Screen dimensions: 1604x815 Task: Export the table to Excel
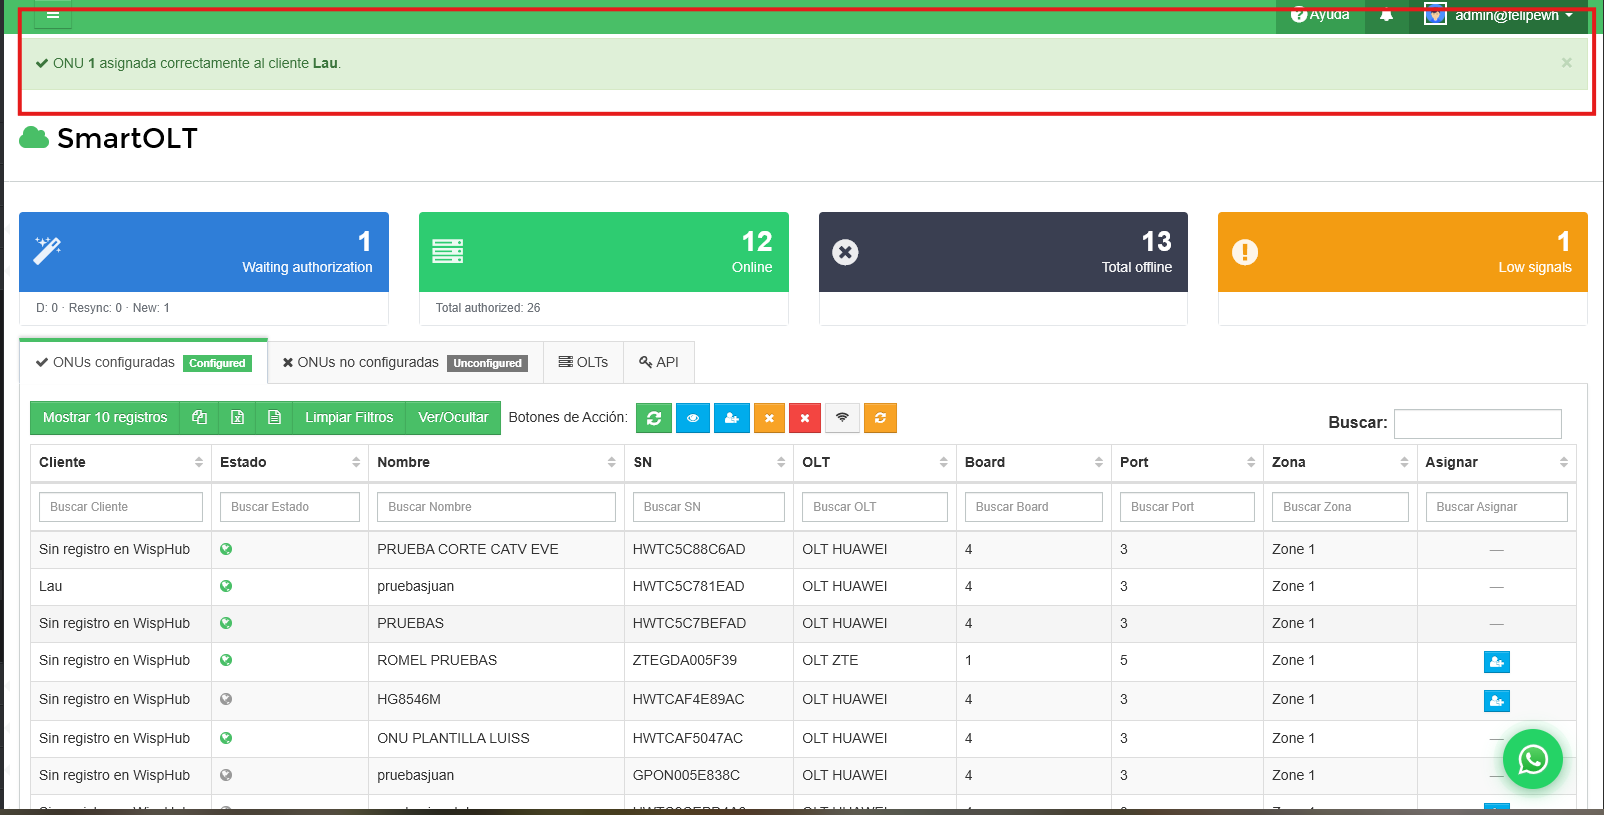coord(237,417)
